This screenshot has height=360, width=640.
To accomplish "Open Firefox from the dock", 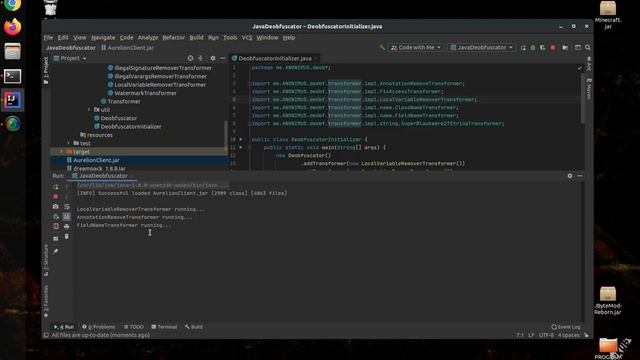I will click(13, 27).
